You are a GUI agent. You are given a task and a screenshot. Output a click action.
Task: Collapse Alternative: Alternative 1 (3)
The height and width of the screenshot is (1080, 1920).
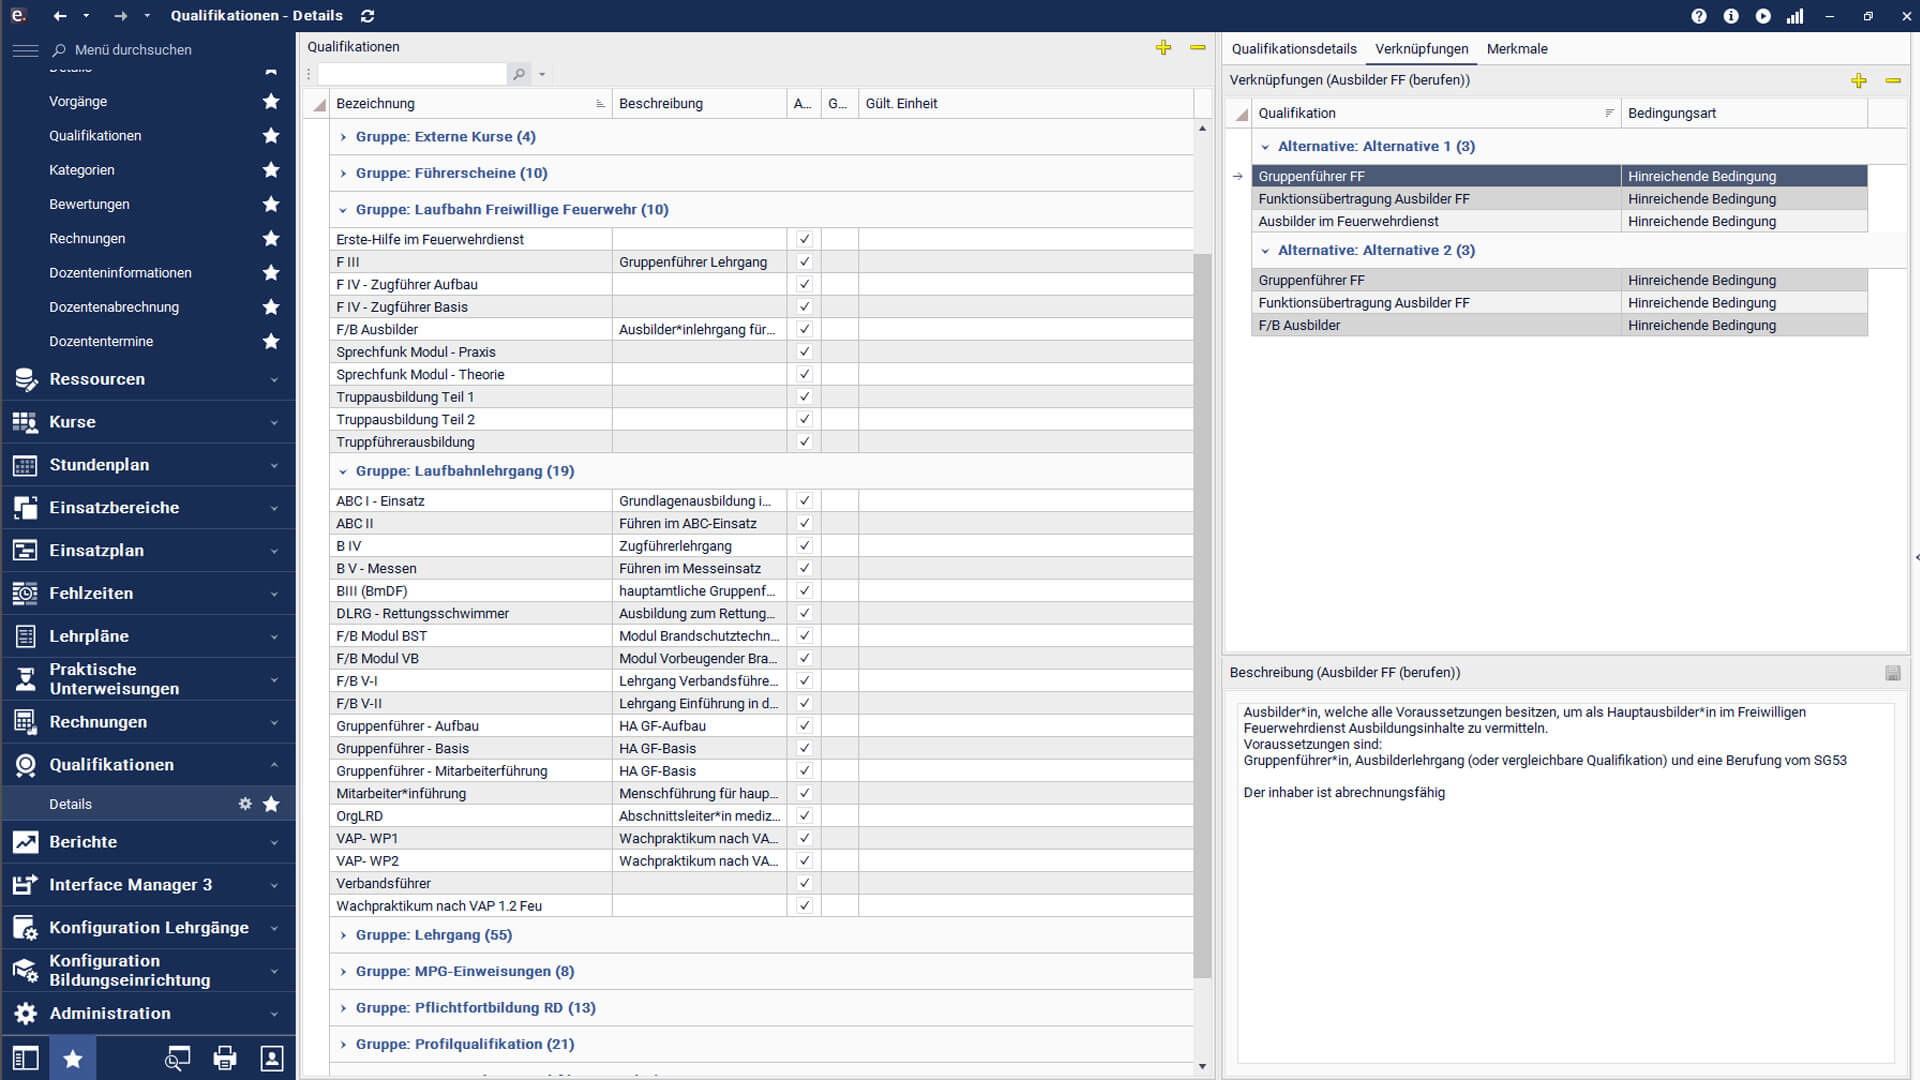coord(1265,147)
